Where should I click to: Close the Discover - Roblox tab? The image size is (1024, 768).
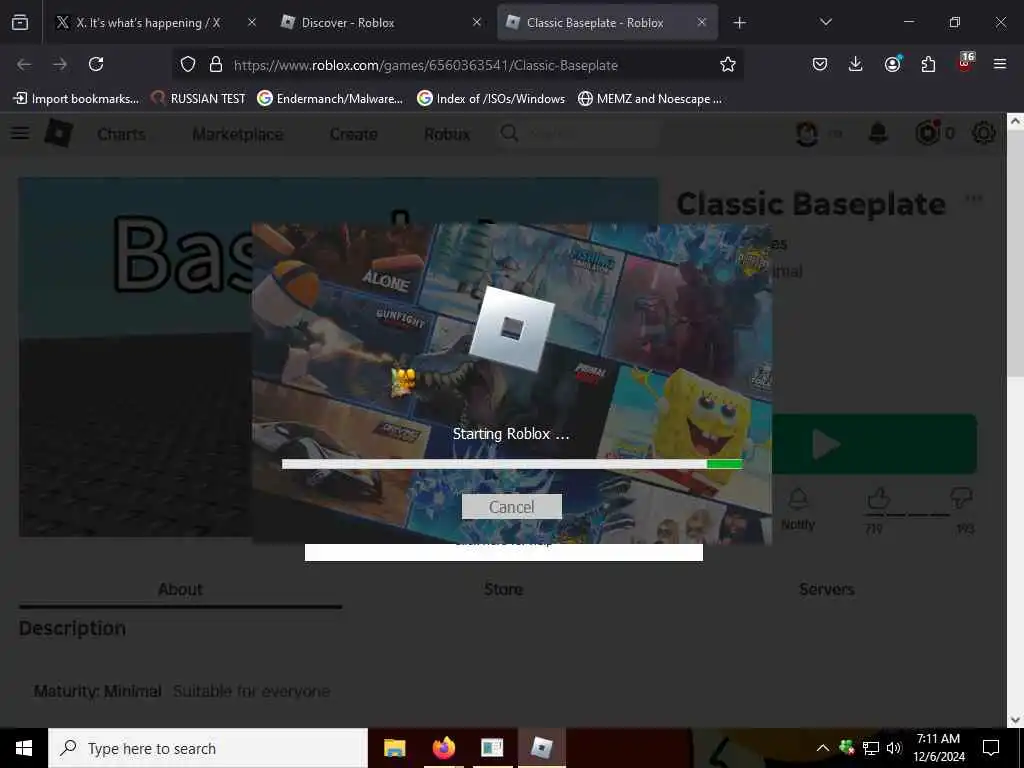477,22
